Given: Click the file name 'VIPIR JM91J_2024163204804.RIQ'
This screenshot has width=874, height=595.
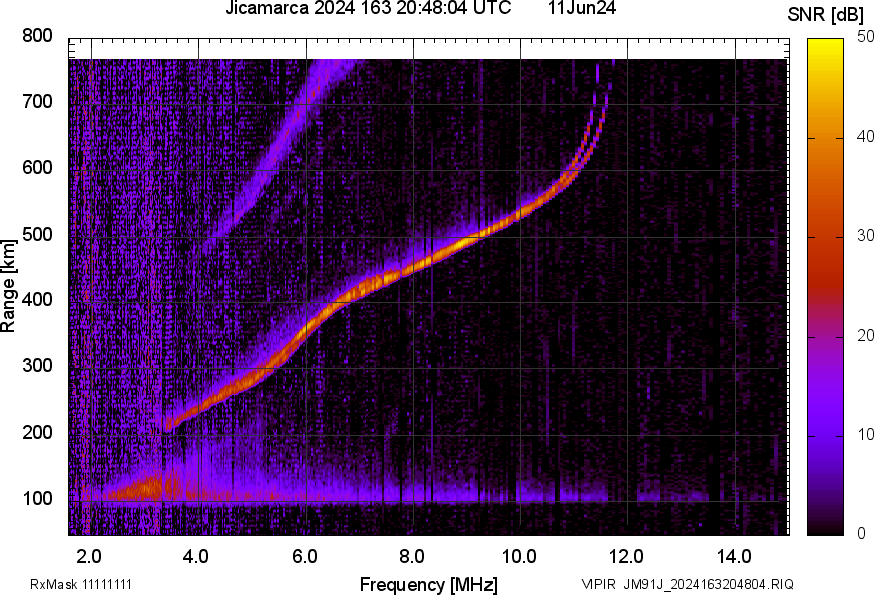Looking at the screenshot, I should [687, 584].
